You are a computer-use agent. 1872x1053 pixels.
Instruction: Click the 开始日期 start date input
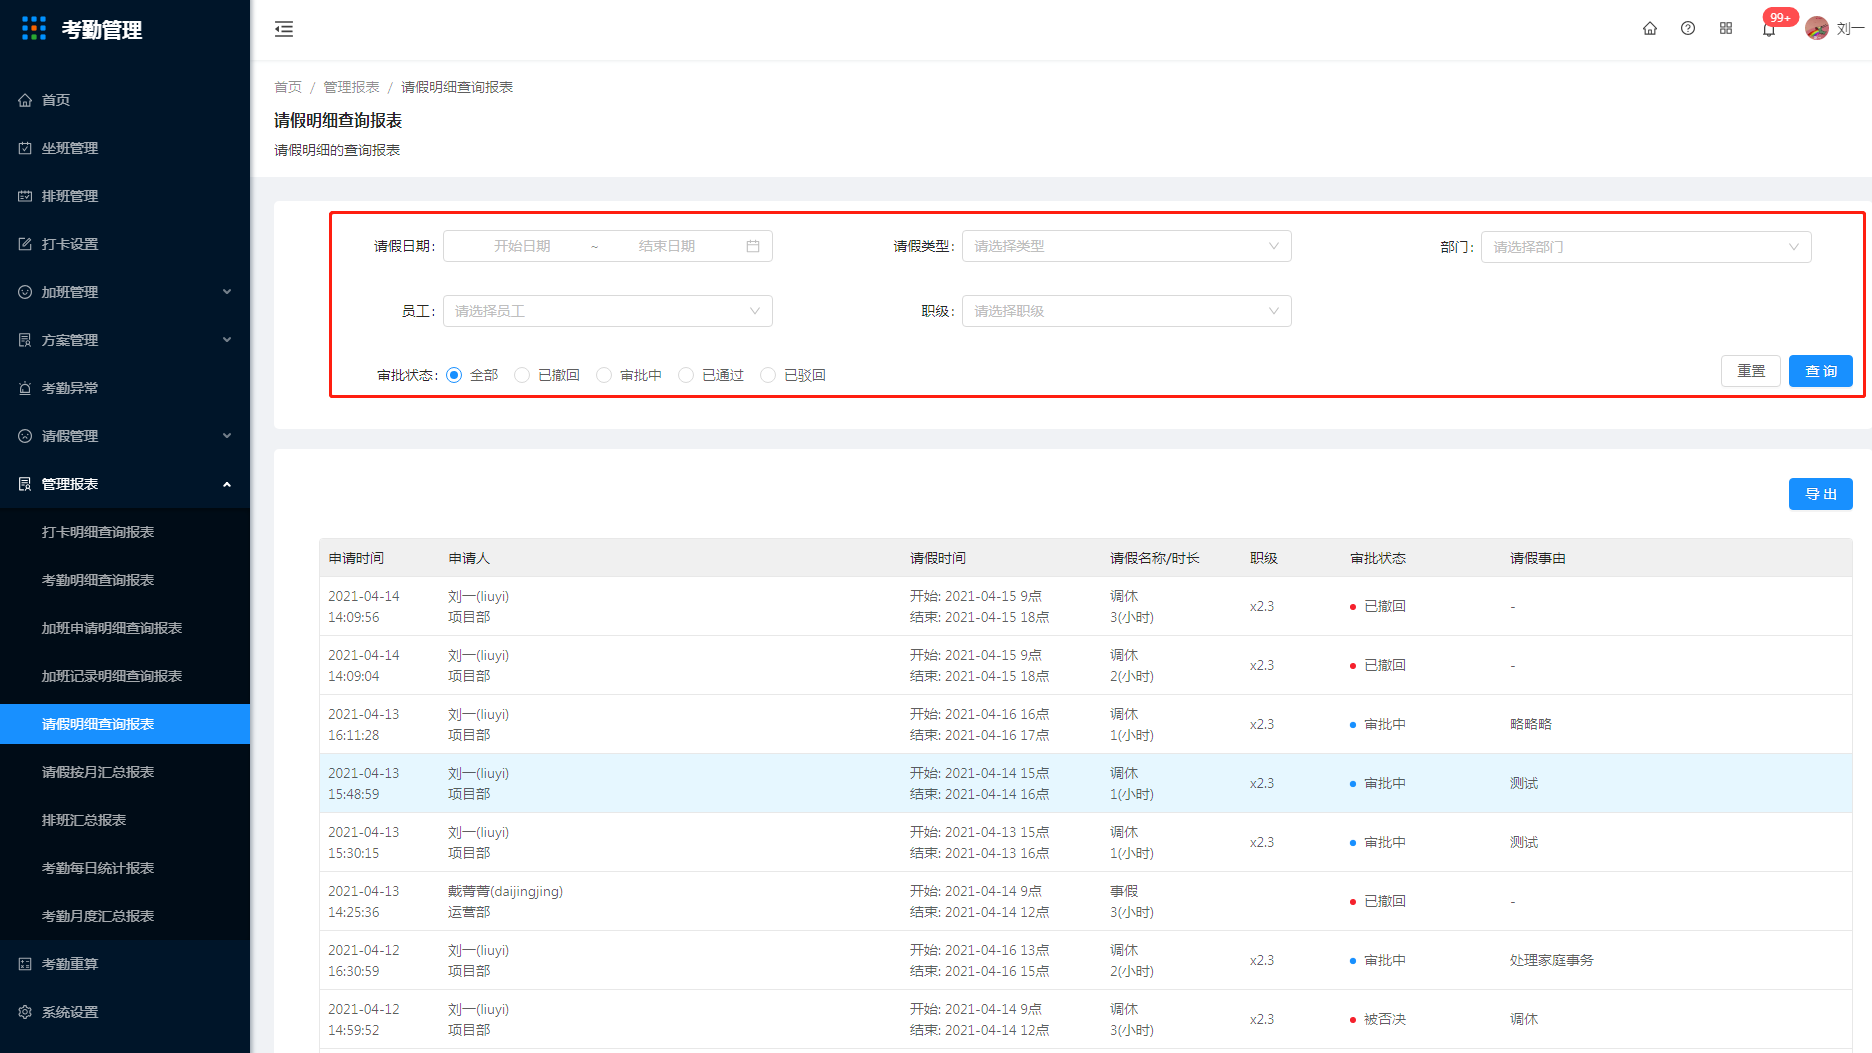[522, 246]
